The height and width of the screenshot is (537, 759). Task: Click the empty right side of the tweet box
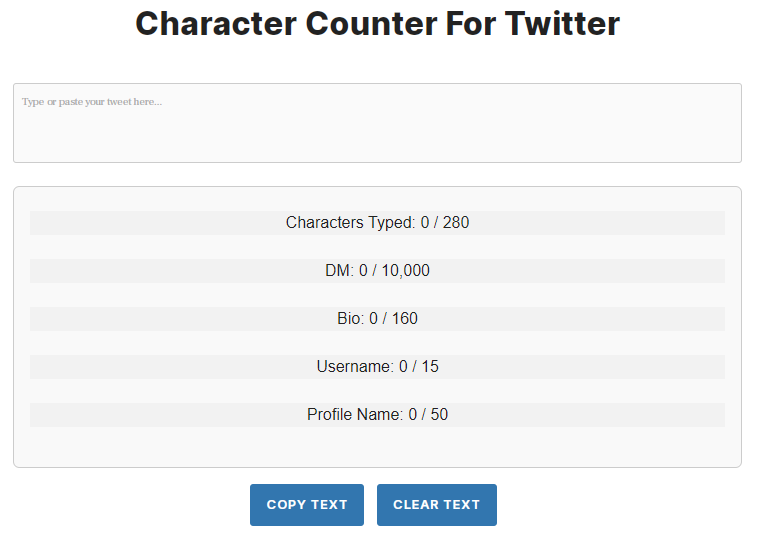point(650,125)
